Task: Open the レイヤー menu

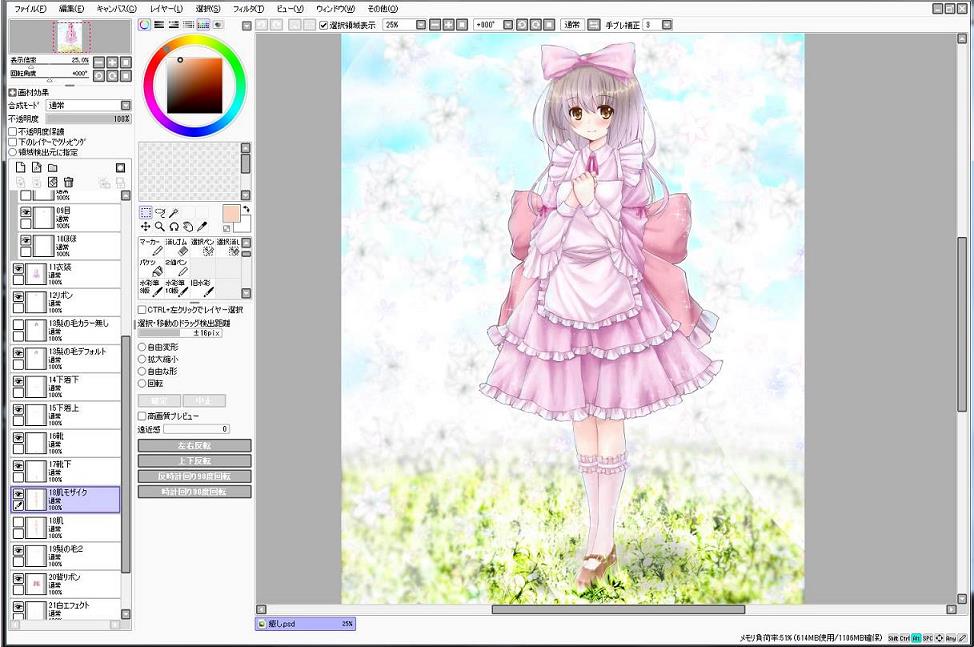Action: click(165, 8)
